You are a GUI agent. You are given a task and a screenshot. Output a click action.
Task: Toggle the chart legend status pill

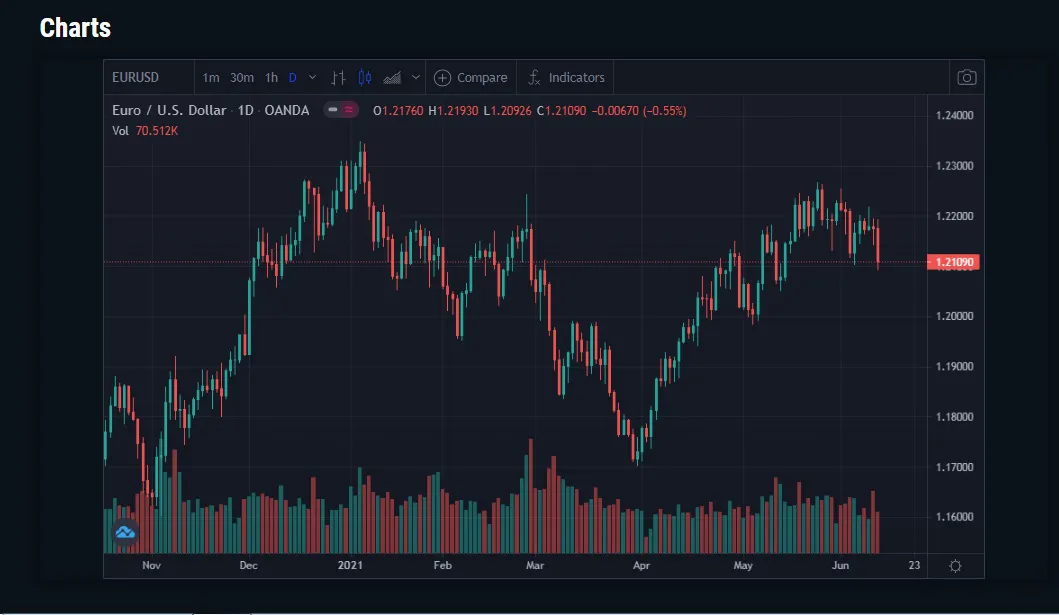333,109
